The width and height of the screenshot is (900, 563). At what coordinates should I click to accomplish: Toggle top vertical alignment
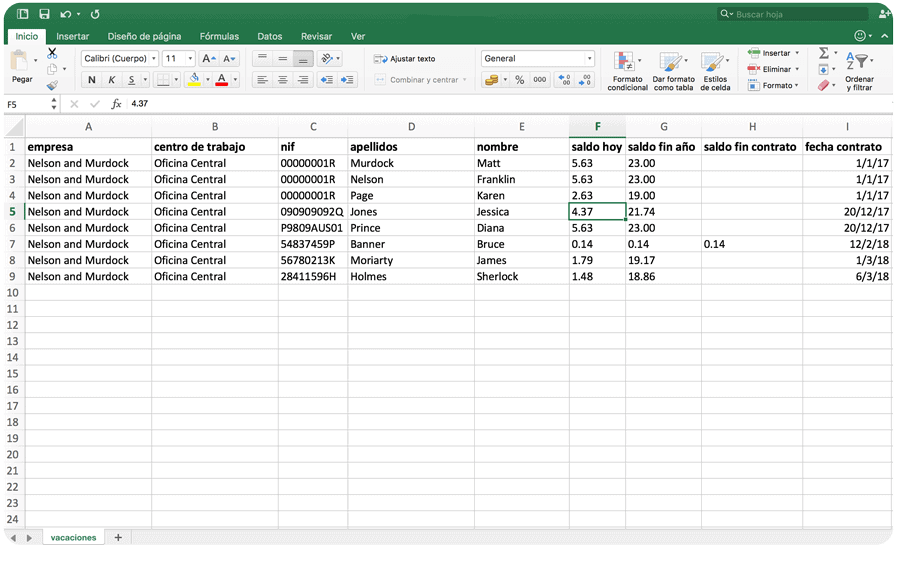point(262,59)
